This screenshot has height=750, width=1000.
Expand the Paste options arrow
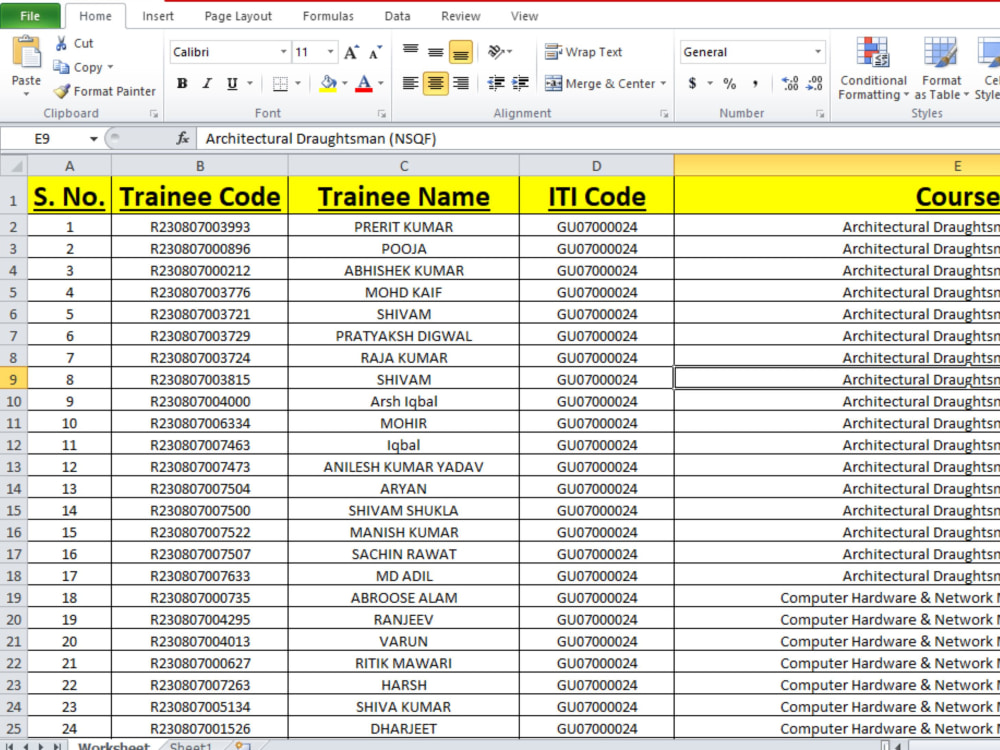pos(26,94)
